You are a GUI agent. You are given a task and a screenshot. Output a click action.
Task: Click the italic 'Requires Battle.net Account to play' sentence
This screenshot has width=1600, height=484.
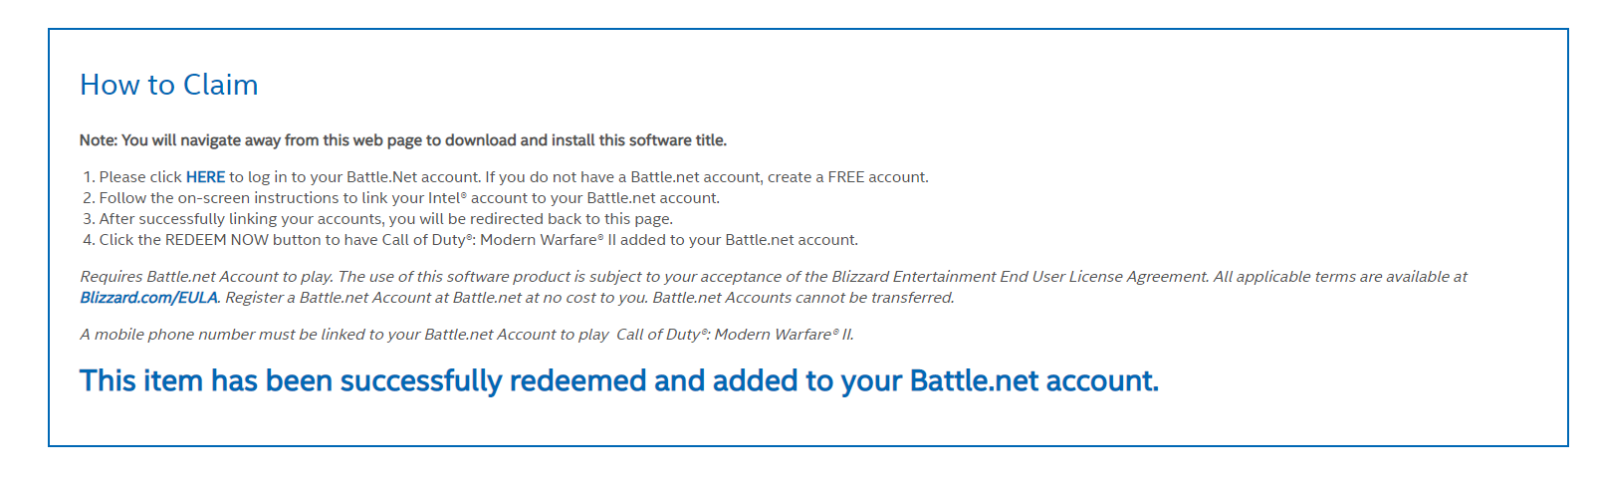coord(207,277)
